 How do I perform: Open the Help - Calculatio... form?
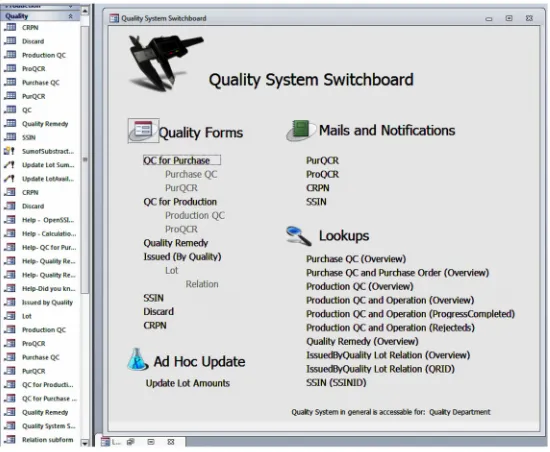coord(49,234)
